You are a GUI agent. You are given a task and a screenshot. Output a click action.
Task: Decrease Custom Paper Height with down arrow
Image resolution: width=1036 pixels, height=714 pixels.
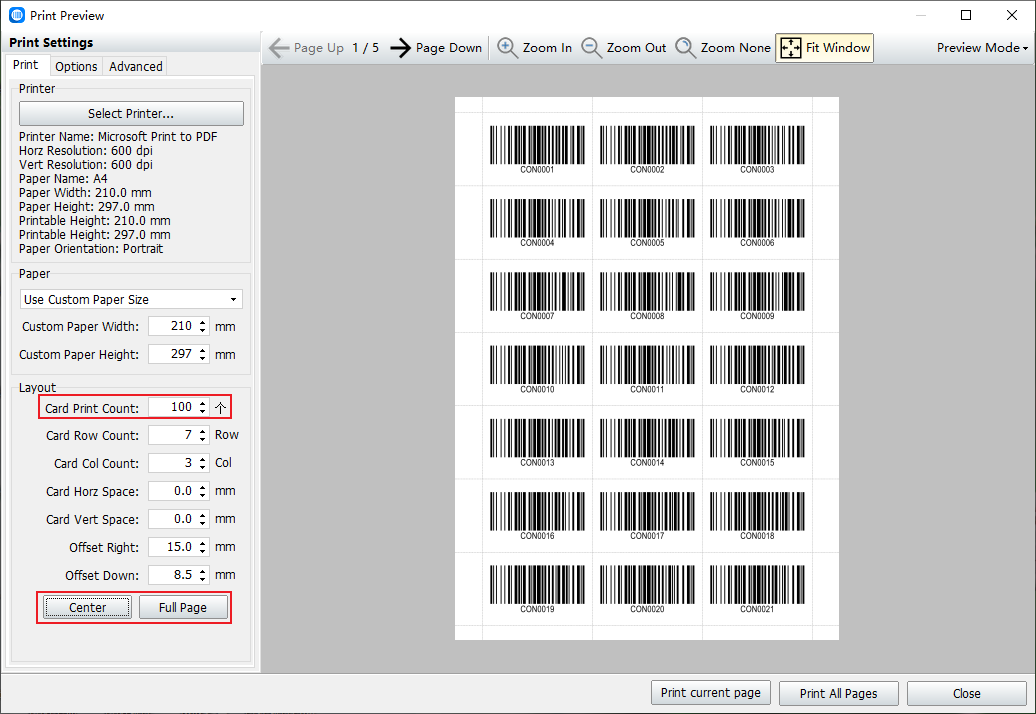pyautogui.click(x=203, y=358)
